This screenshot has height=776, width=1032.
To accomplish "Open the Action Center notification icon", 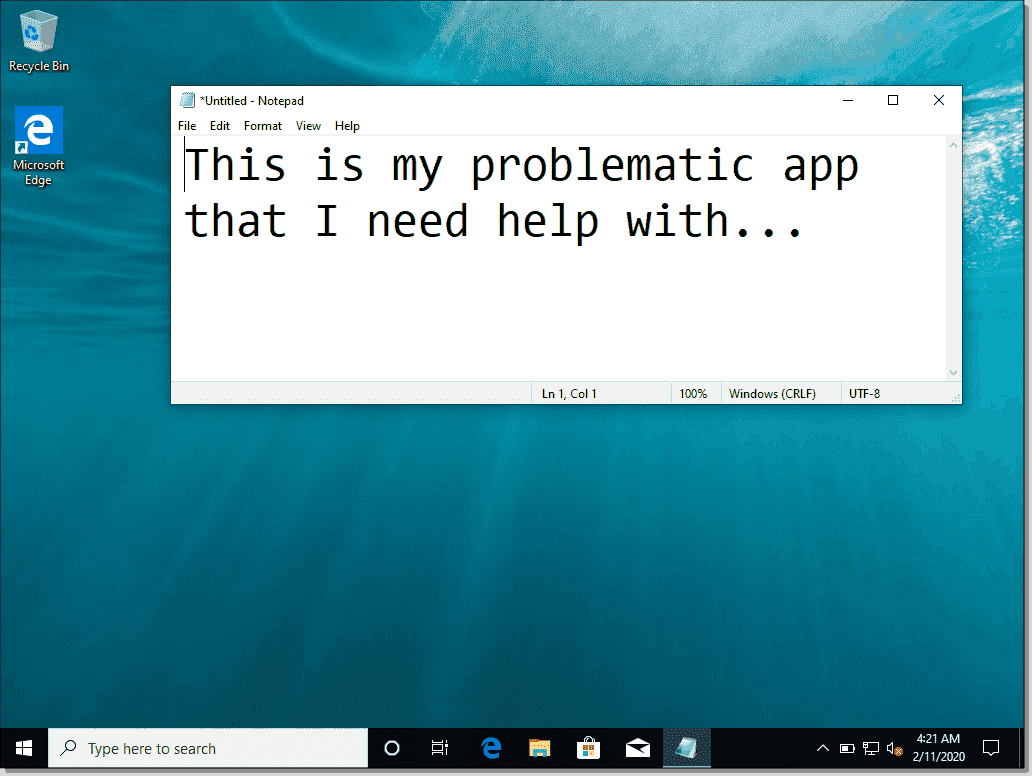I will [990, 747].
